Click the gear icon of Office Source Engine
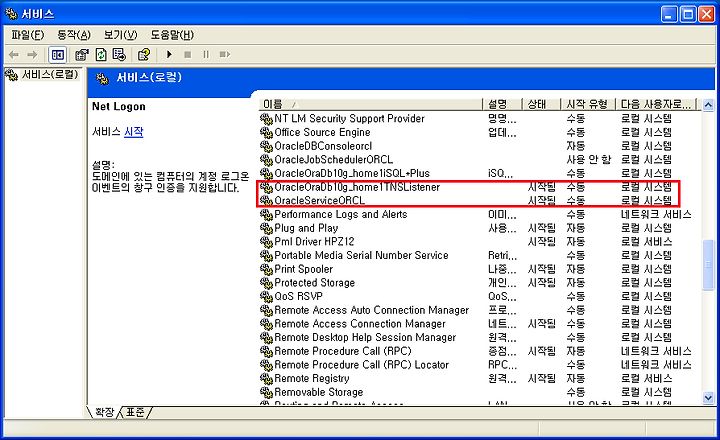 tap(266, 133)
